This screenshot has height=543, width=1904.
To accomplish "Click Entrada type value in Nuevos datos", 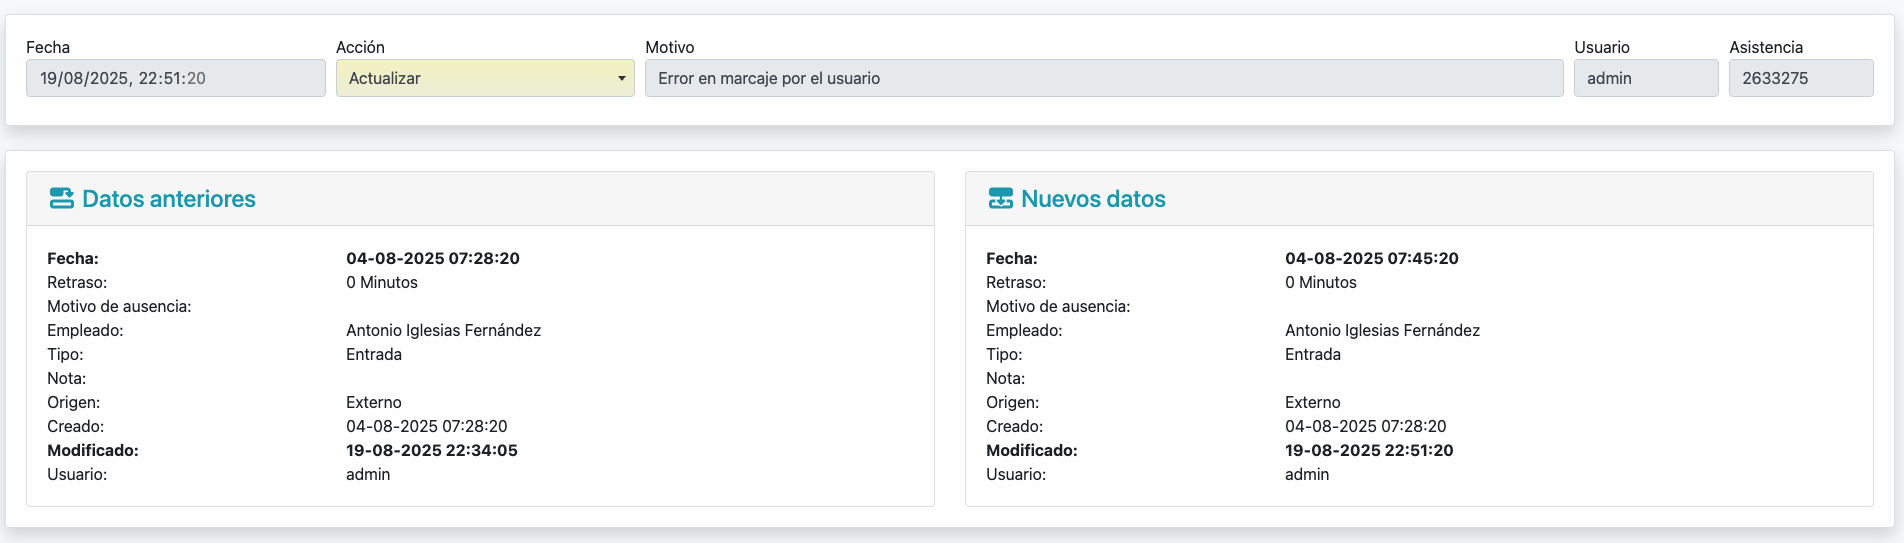I will click(x=1312, y=354).
